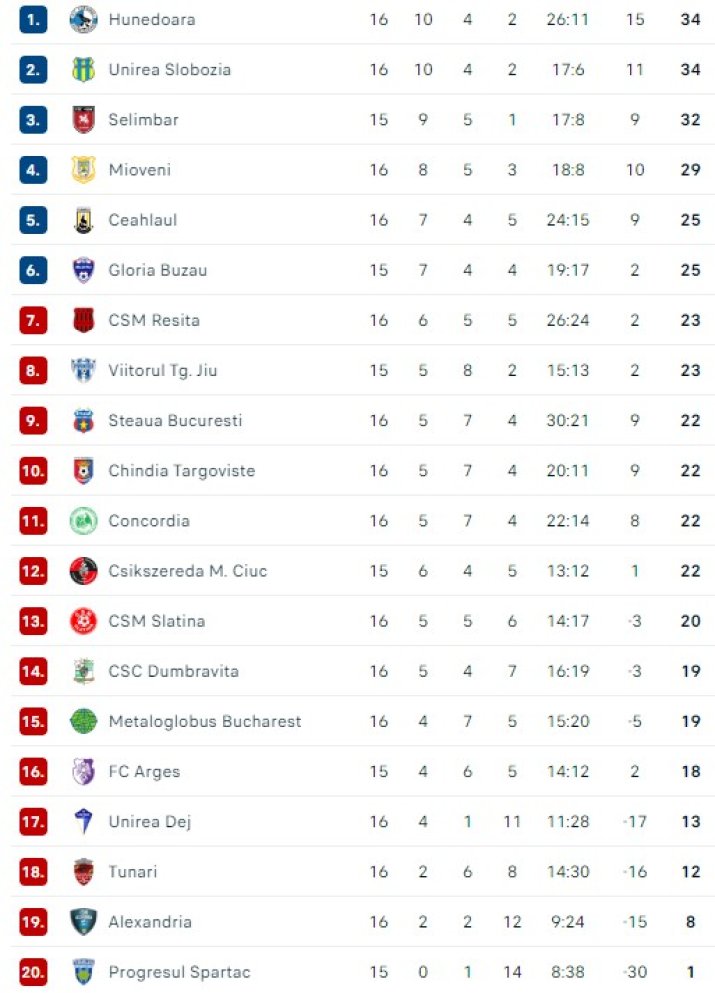The image size is (715, 993).
Task: Click the CSM Slatina red badge
Action: pos(83,621)
